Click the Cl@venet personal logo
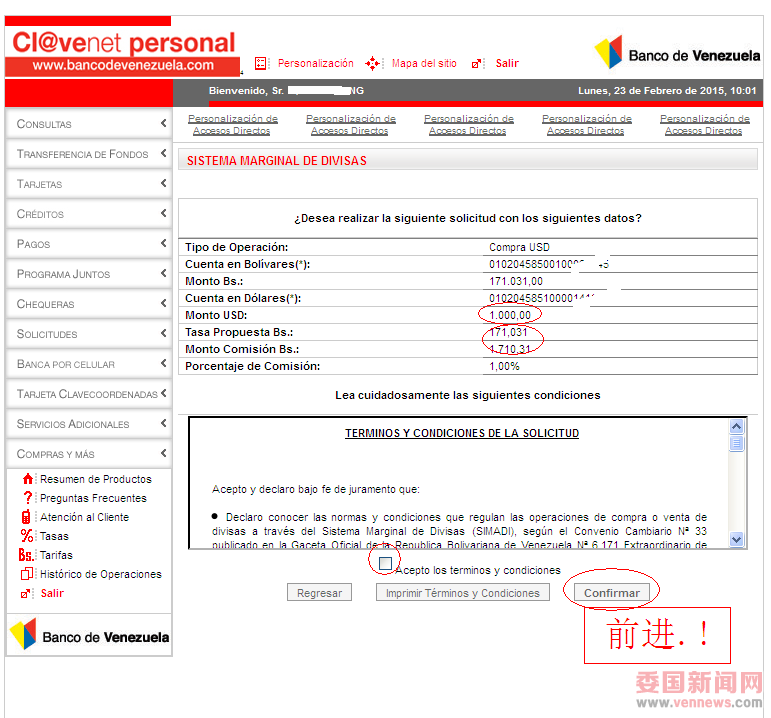This screenshot has height=718, width=771. 123,43
